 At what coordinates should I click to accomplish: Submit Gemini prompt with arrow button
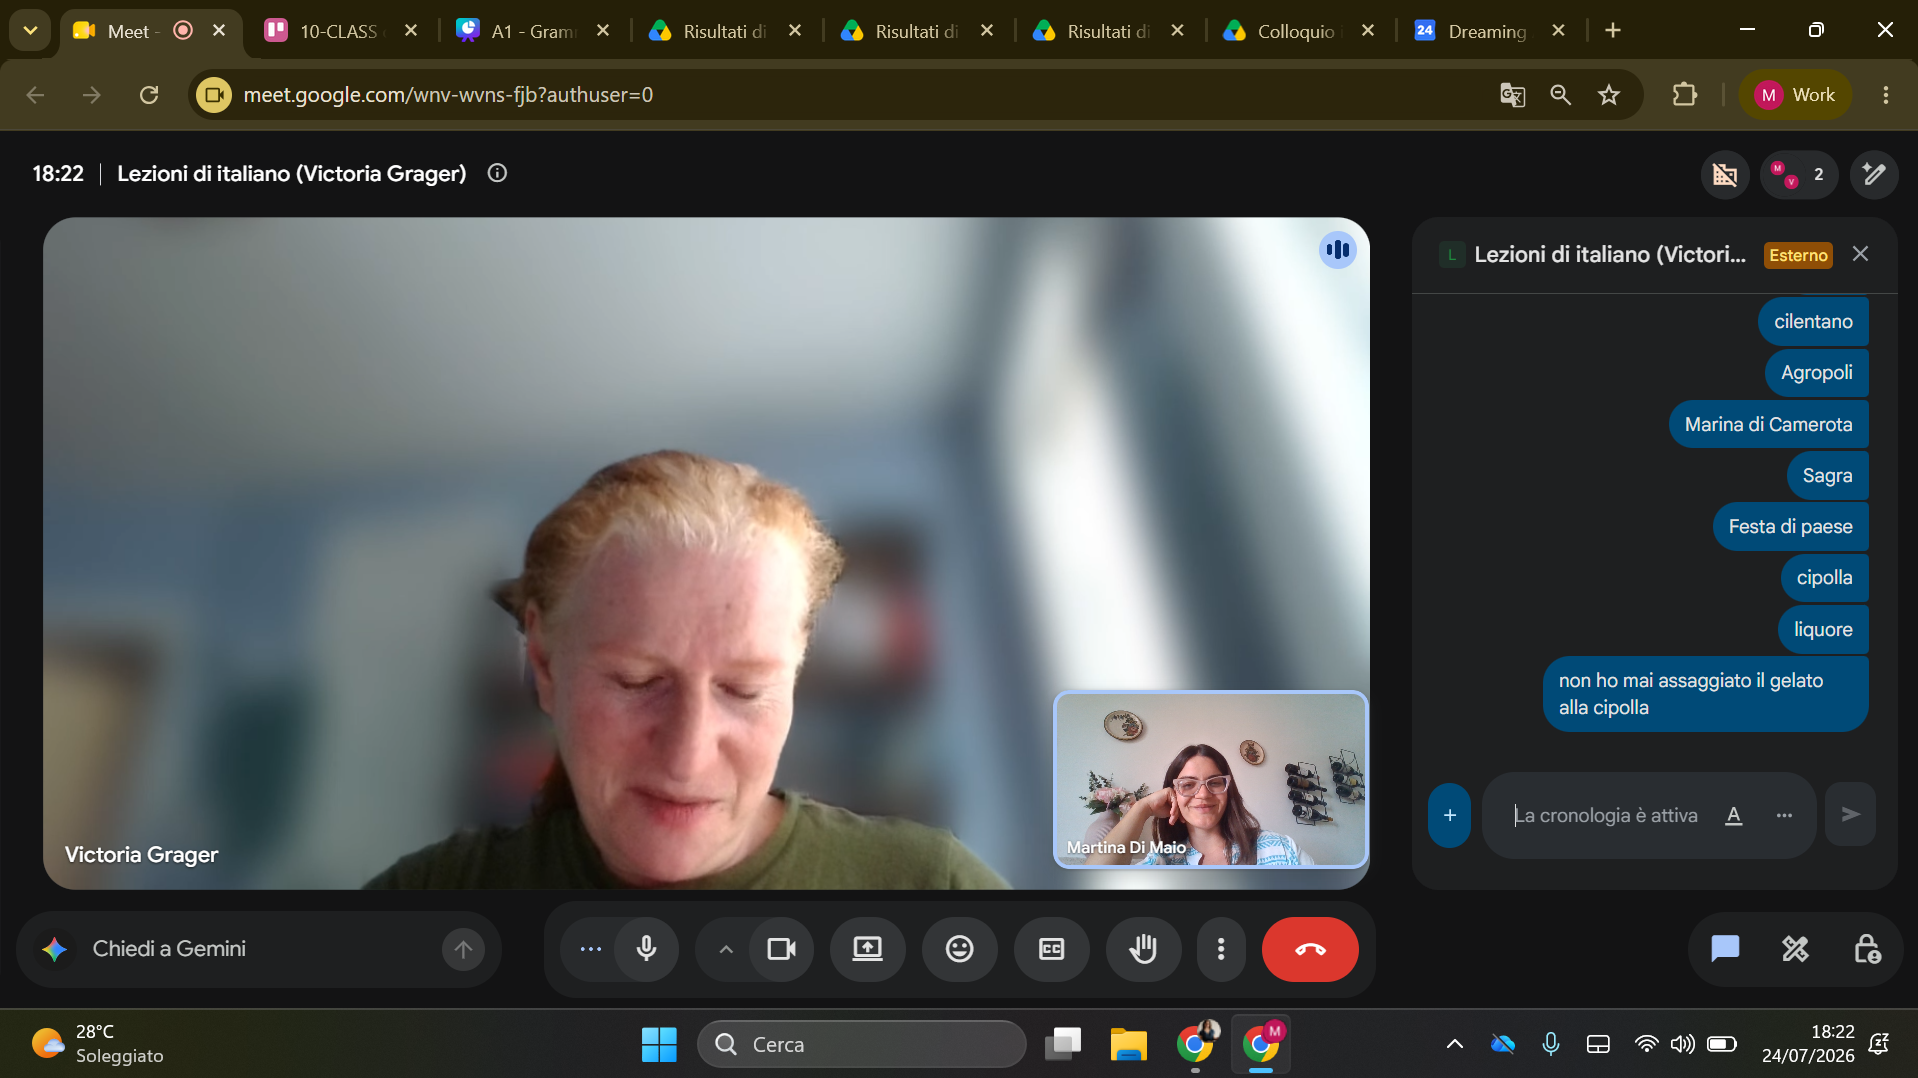[463, 949]
